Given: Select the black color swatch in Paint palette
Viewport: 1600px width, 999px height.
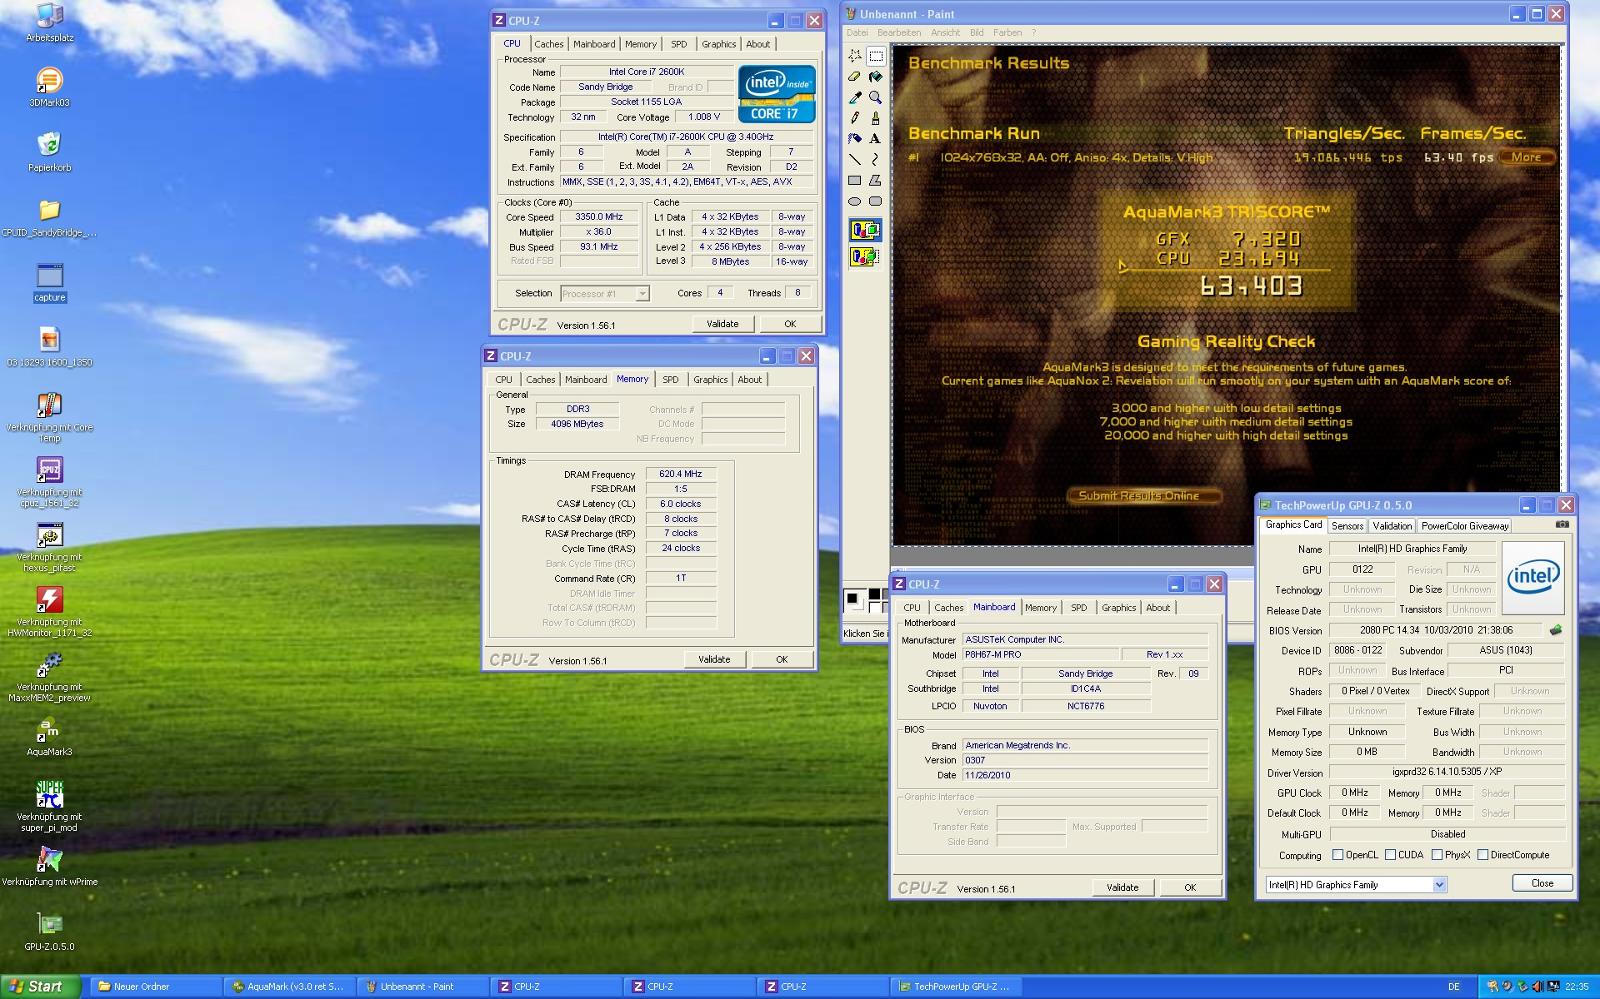Looking at the screenshot, I should click(x=874, y=594).
